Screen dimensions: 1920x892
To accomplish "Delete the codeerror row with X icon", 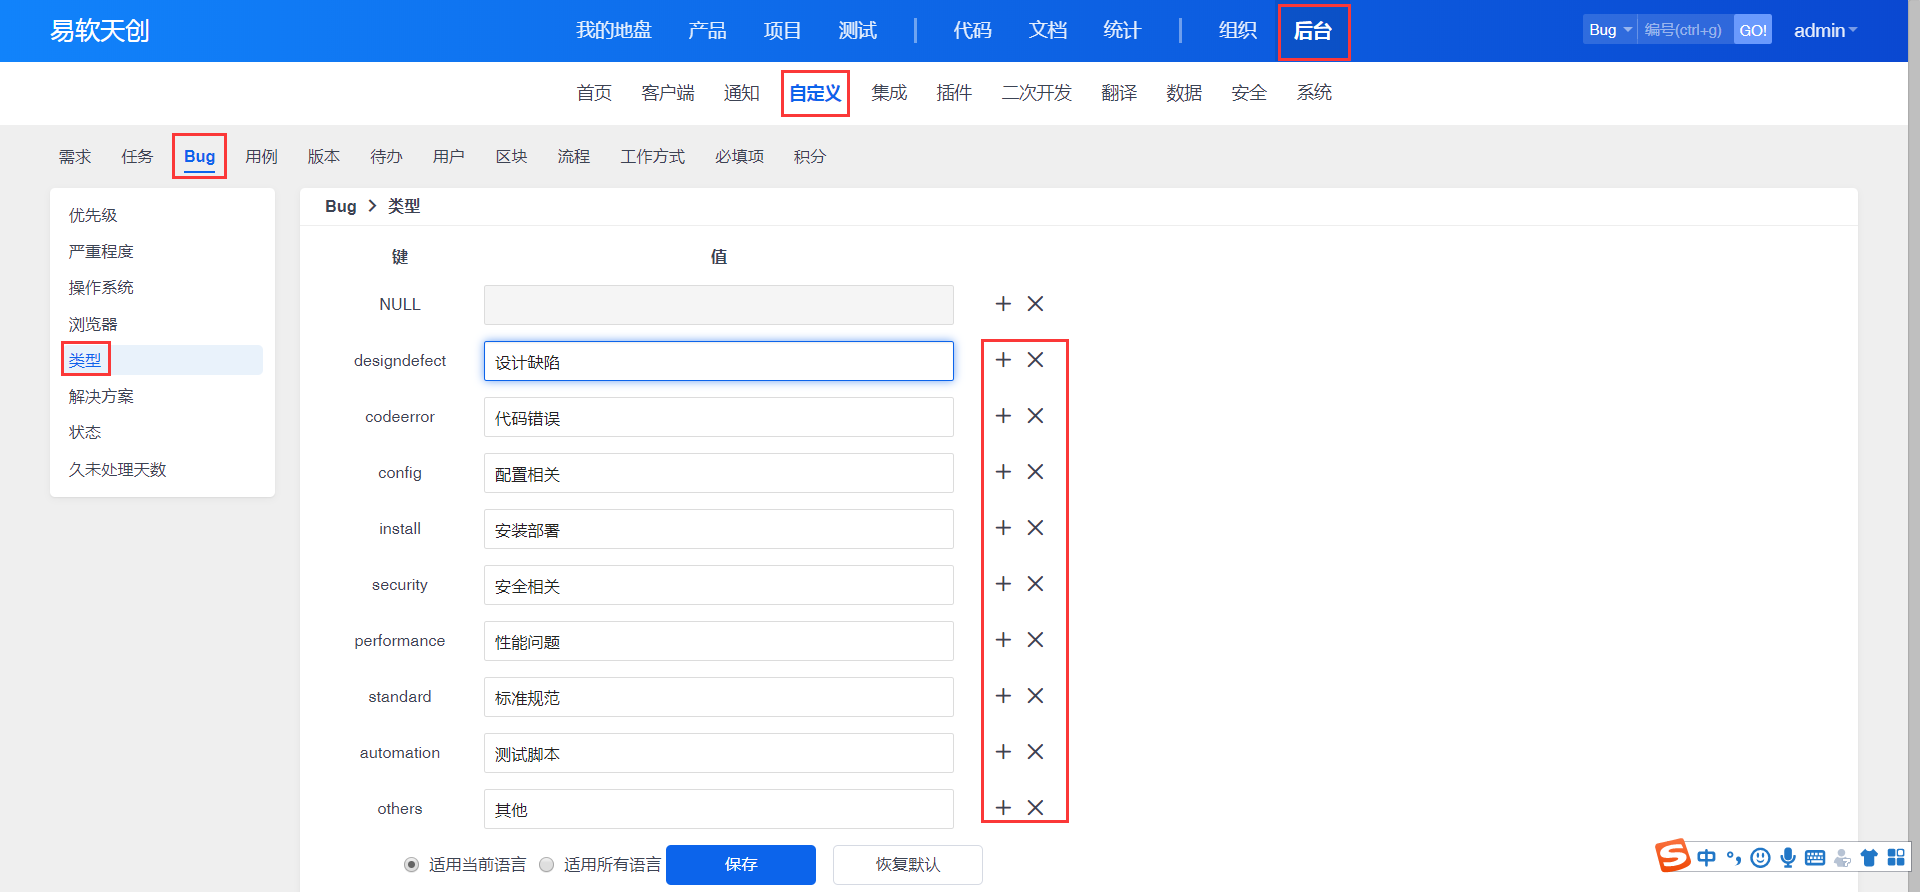I will (1035, 416).
